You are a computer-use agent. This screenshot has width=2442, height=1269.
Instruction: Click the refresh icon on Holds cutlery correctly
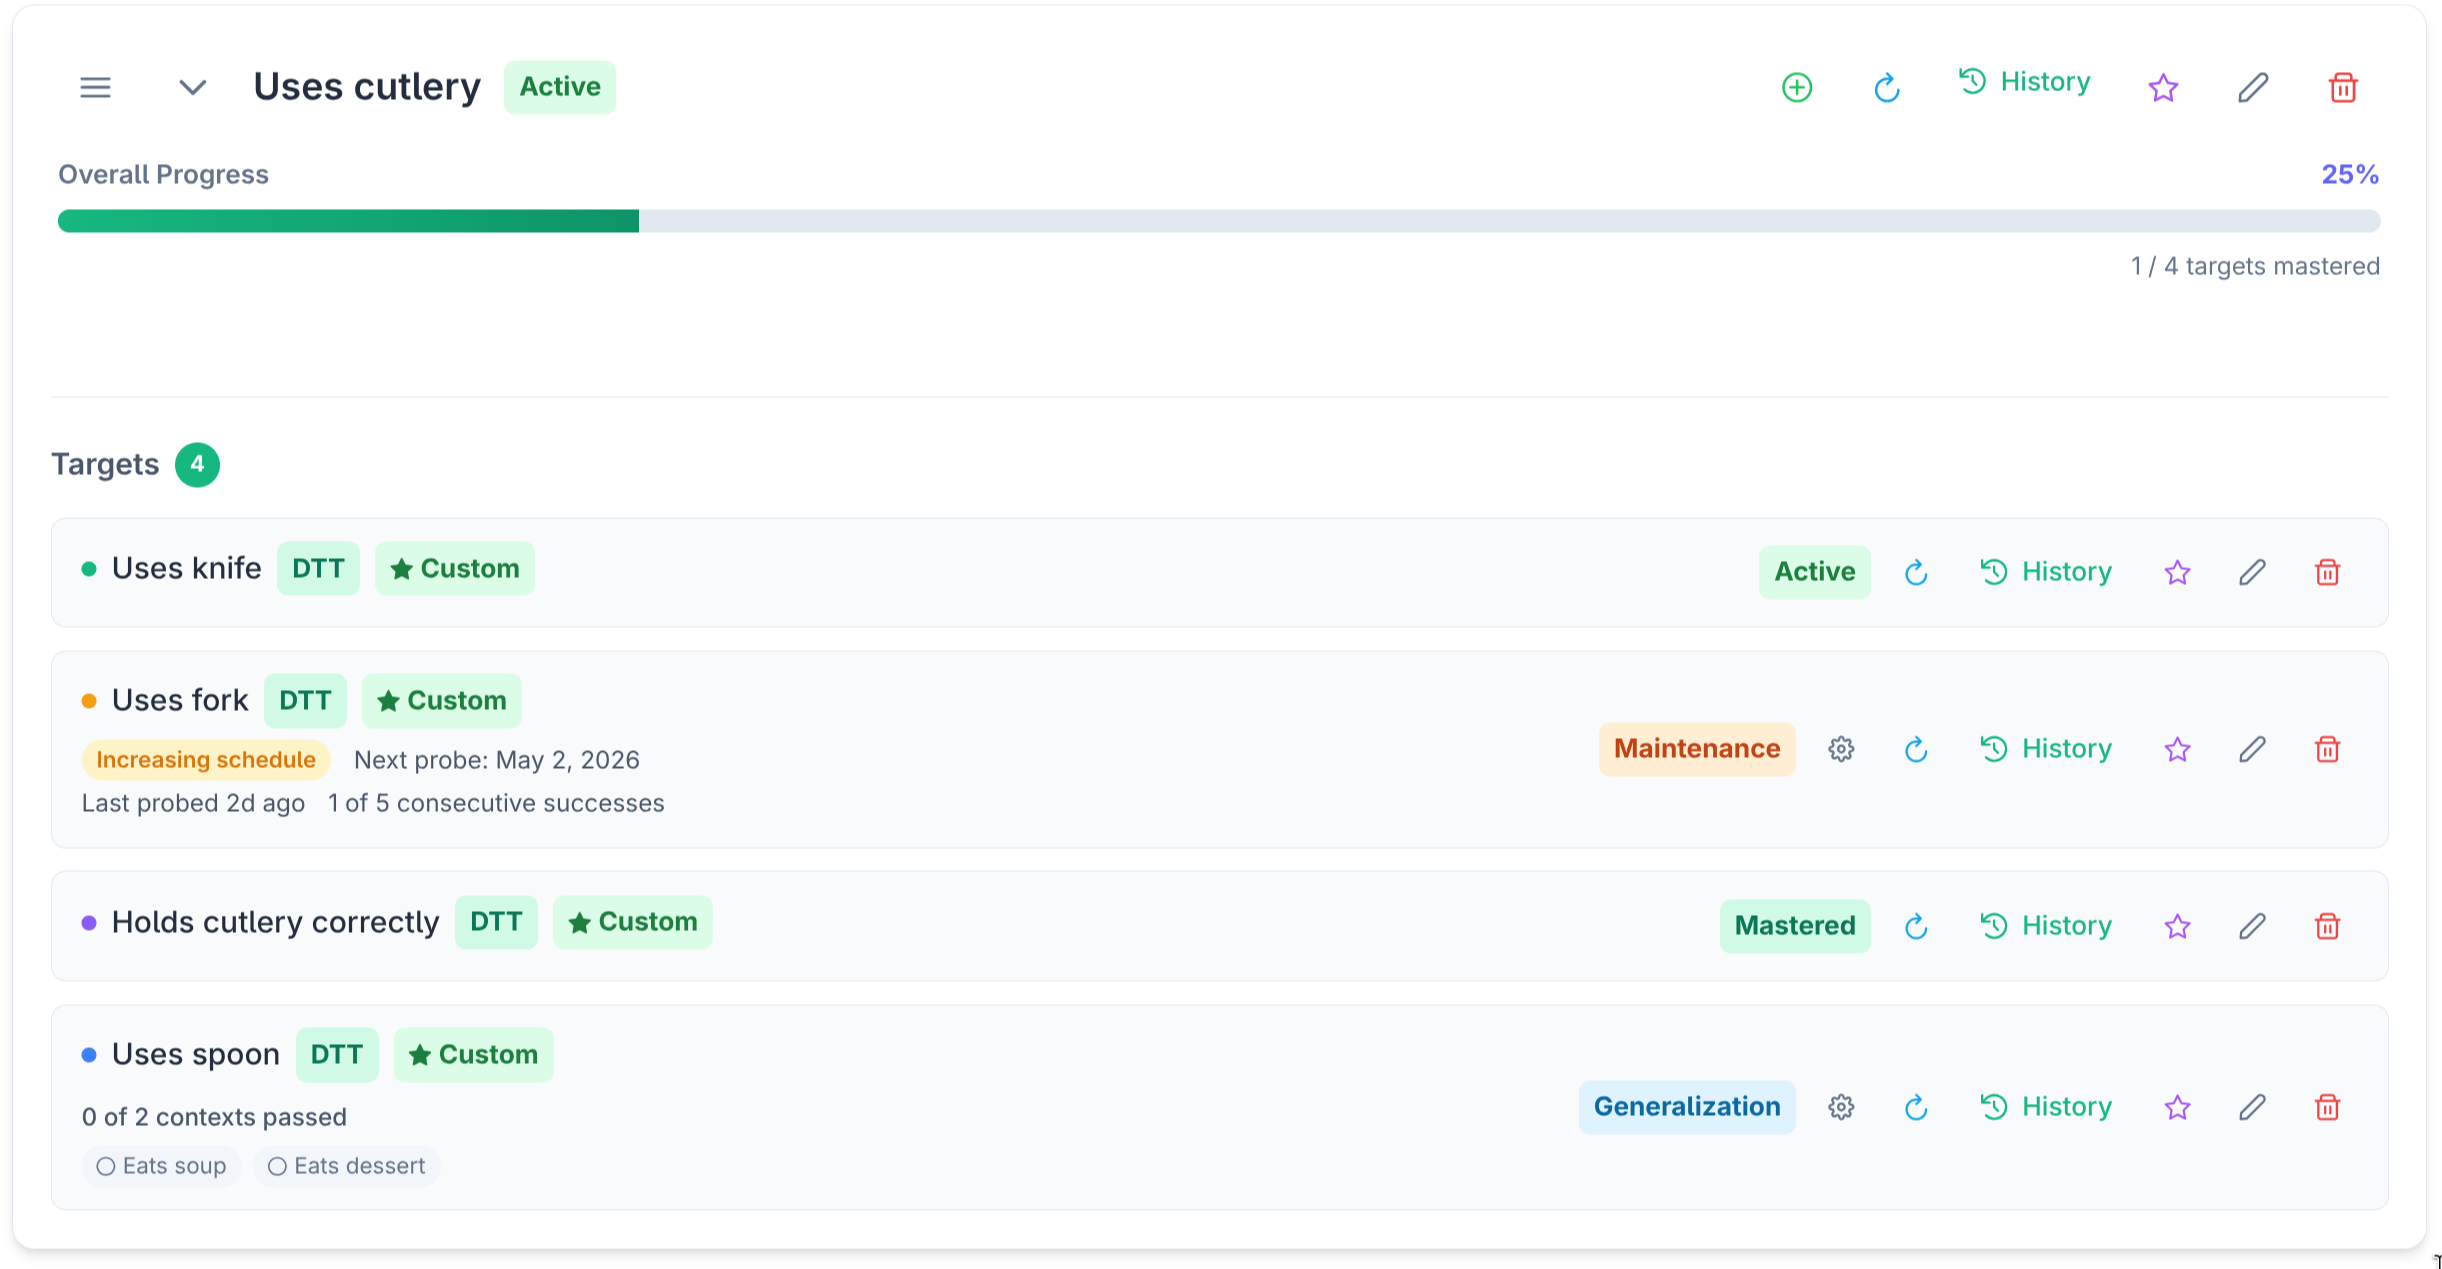(x=1916, y=926)
